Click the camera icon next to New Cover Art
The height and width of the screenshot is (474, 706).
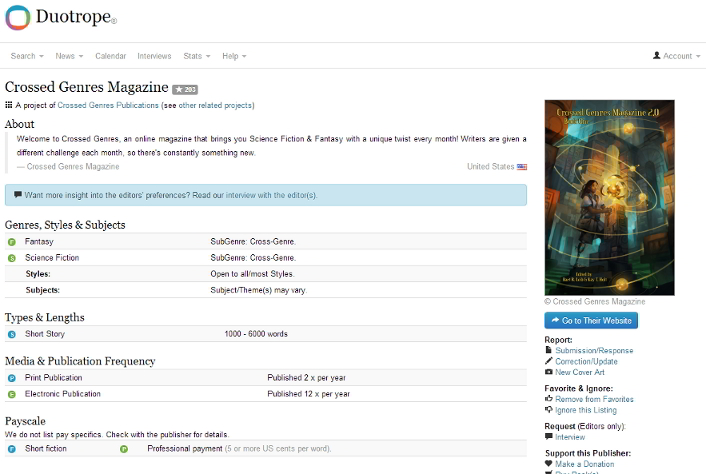[x=548, y=372]
